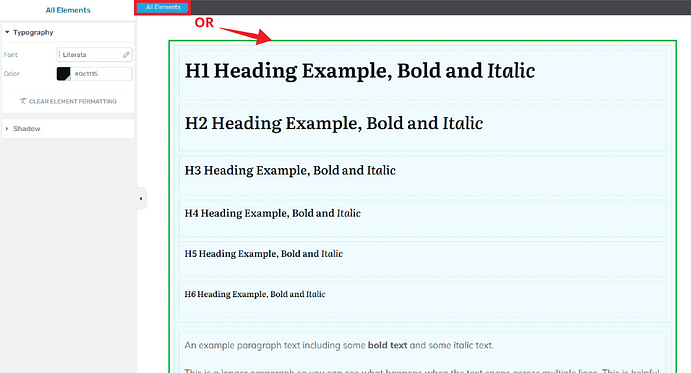Click CLEAR ELEMENT FORMATTING button
Image resolution: width=691 pixels, height=373 pixels.
[x=68, y=101]
